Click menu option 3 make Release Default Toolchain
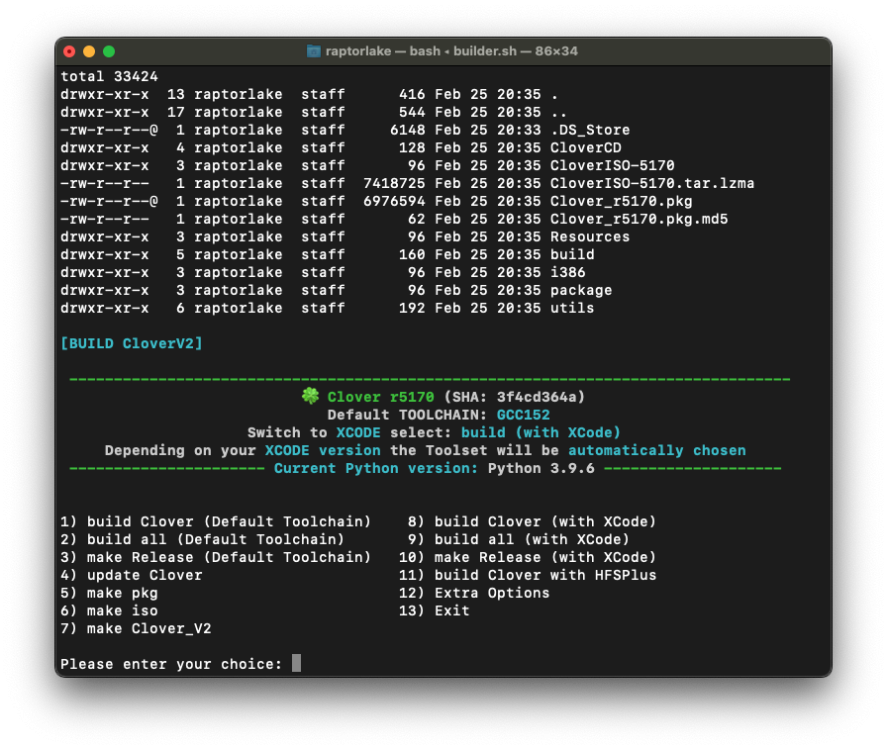 (216, 557)
